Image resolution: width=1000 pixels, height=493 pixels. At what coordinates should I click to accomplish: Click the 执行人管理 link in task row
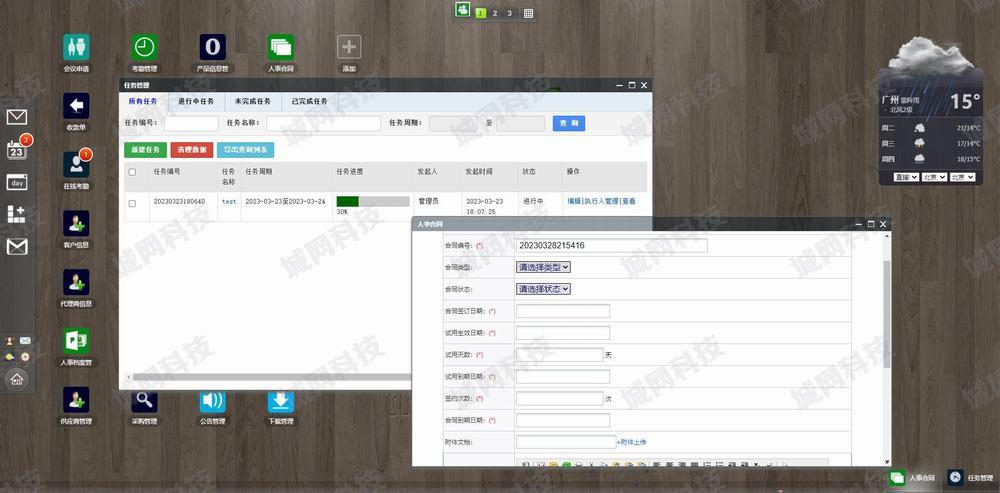pos(601,201)
